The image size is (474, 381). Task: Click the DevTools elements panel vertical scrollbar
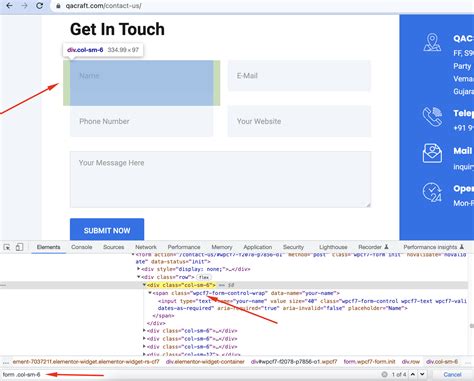tap(471, 326)
